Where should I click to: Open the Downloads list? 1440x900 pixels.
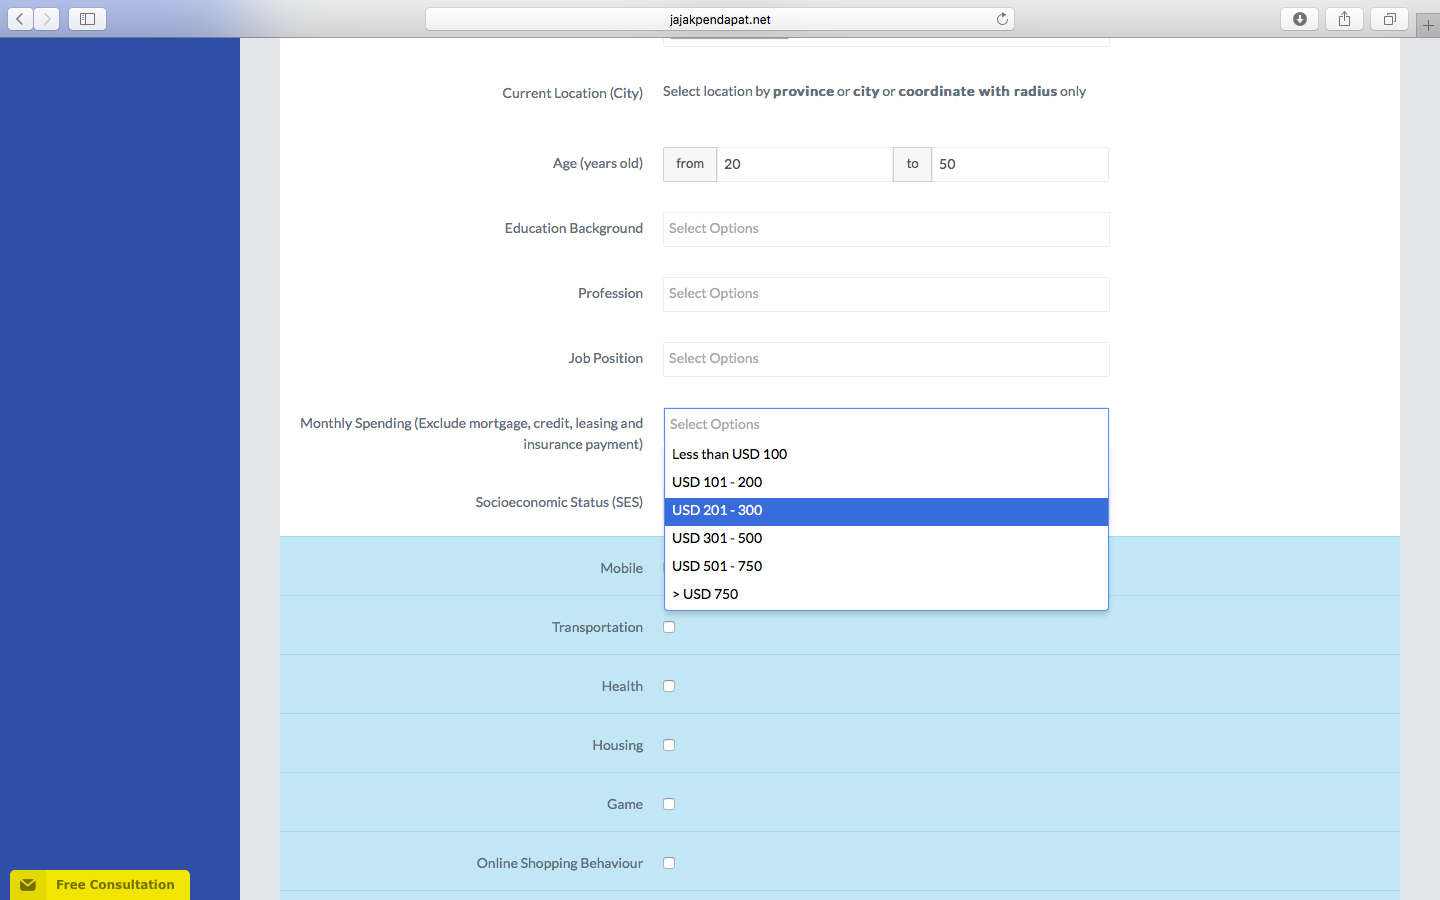click(x=1298, y=18)
